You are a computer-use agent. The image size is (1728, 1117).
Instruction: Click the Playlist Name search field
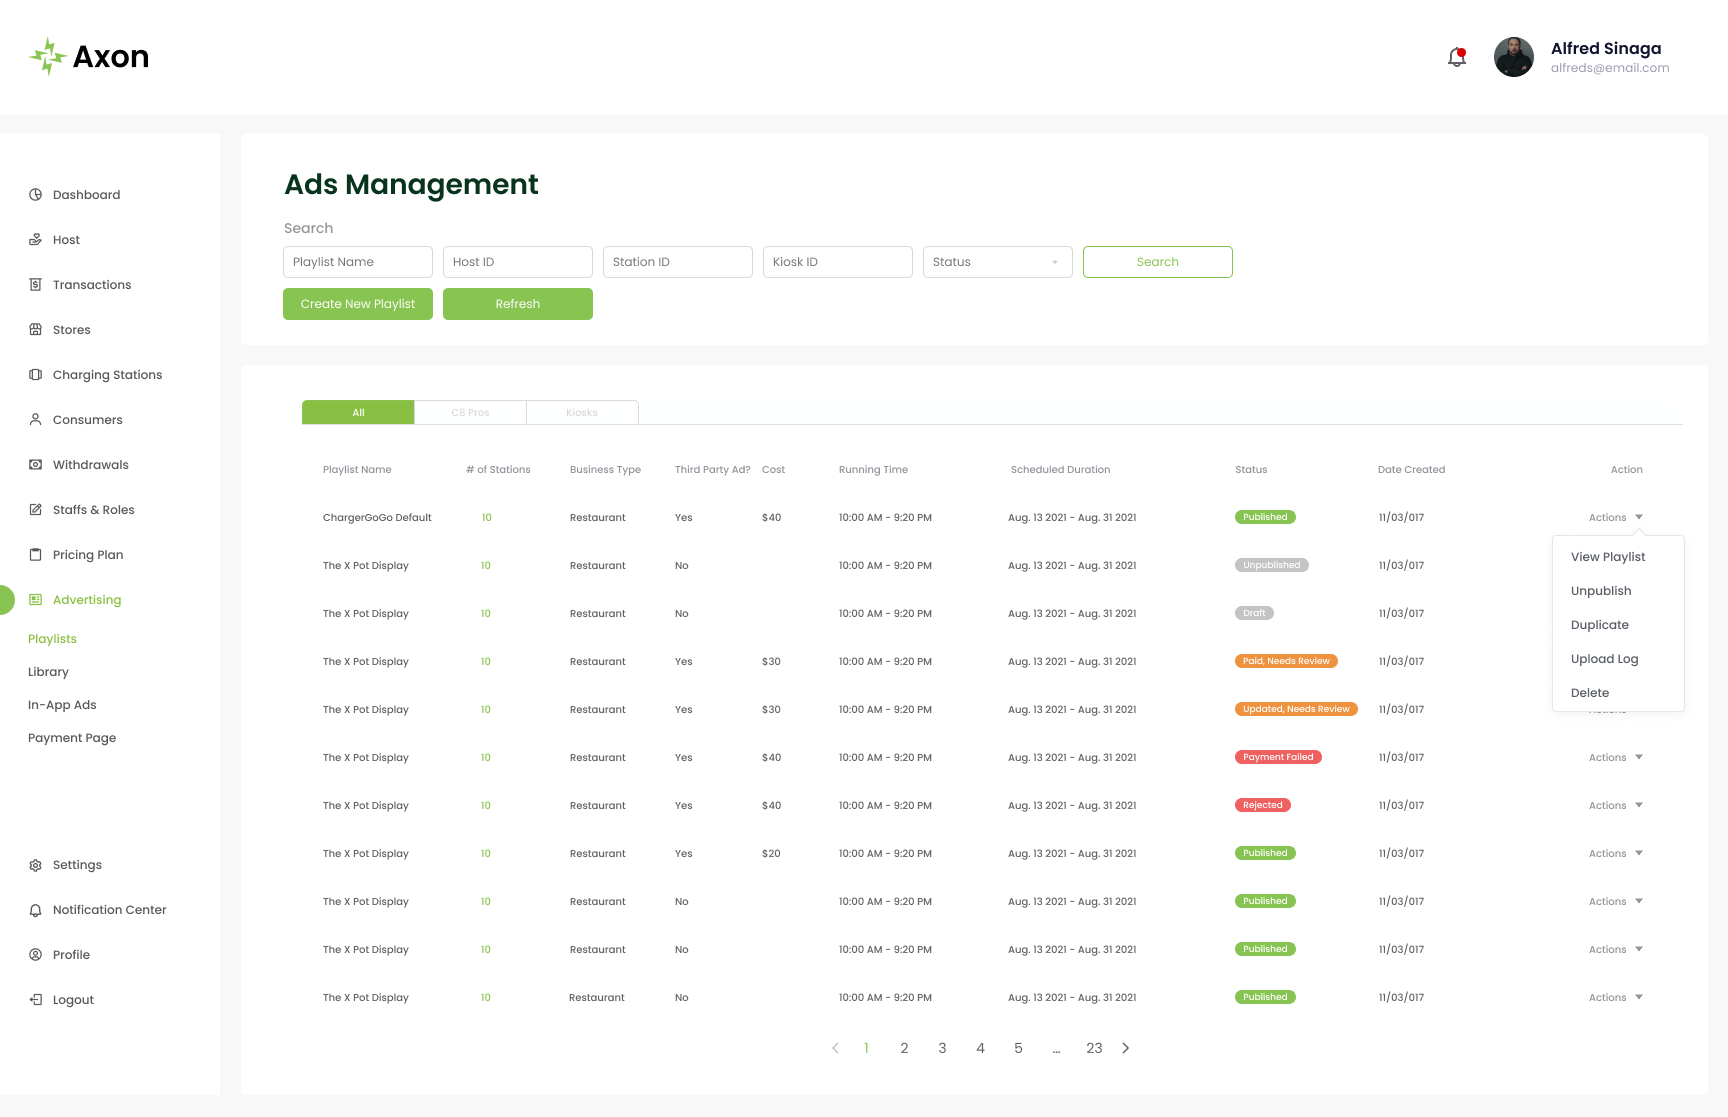358,262
